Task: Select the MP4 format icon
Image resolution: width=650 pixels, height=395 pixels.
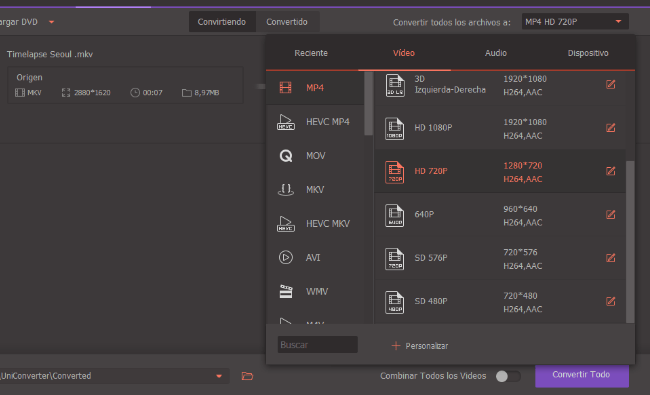Action: [285, 87]
